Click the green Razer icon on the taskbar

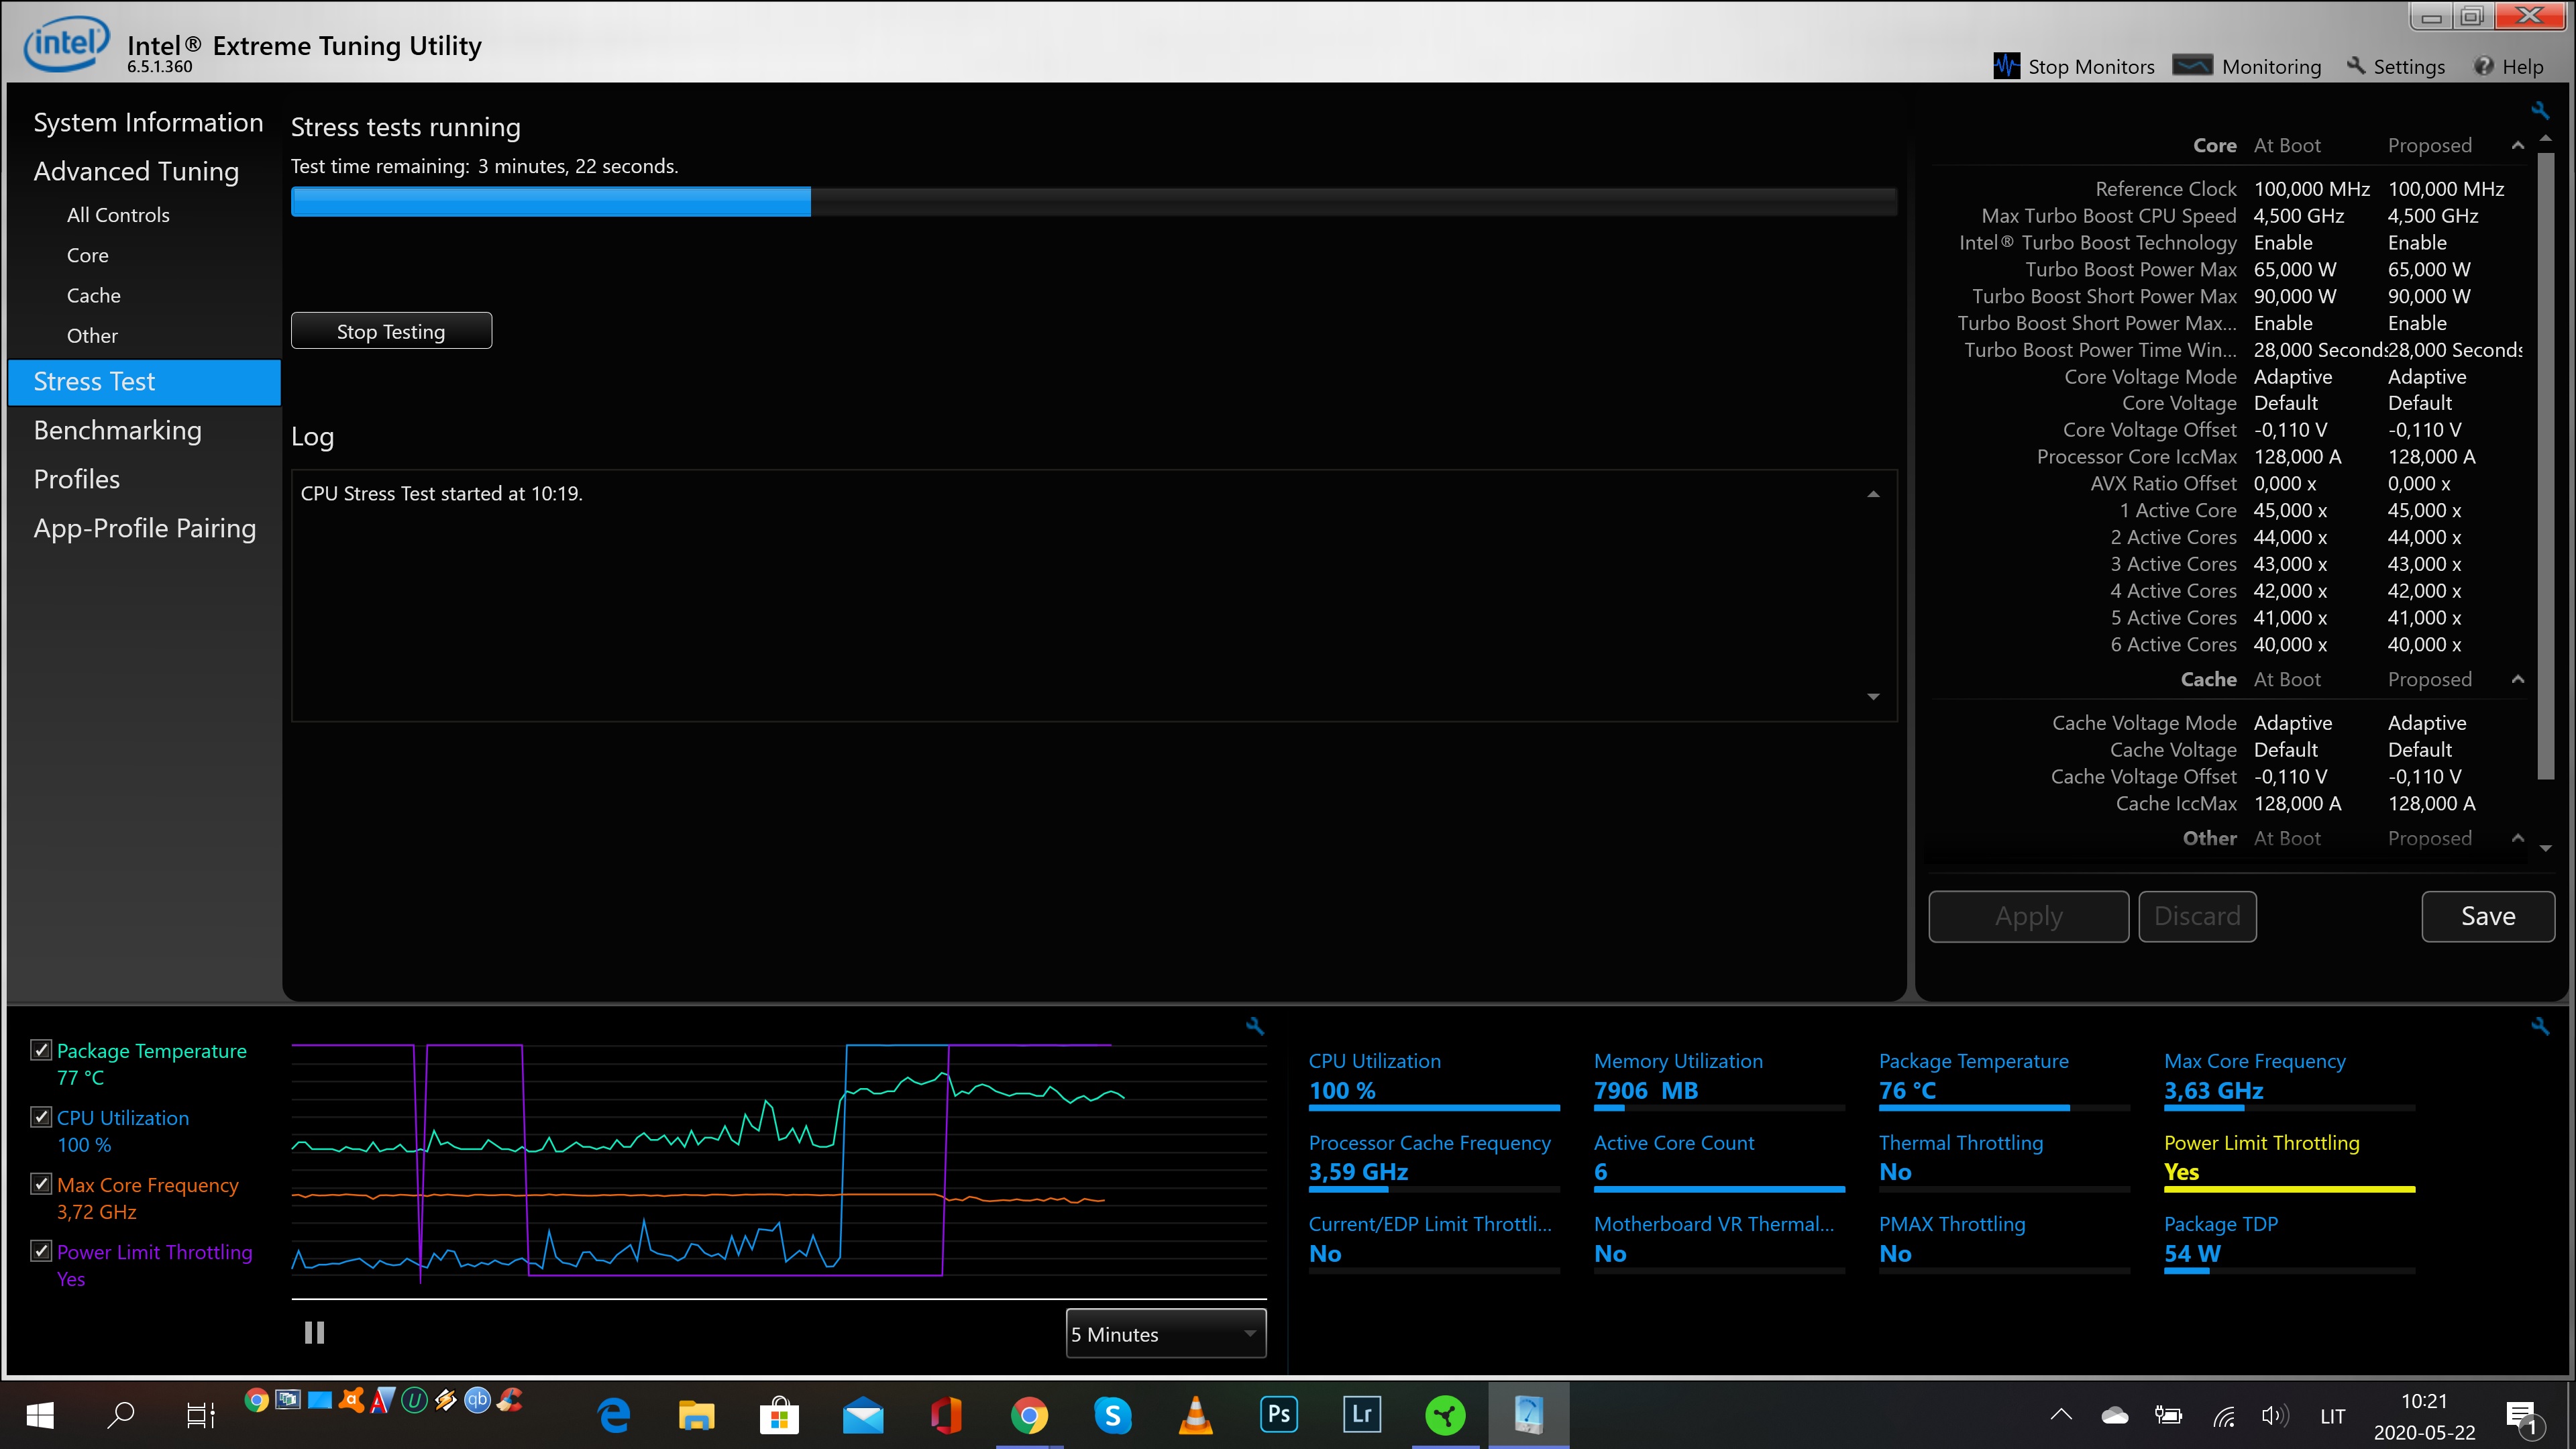point(1445,1415)
